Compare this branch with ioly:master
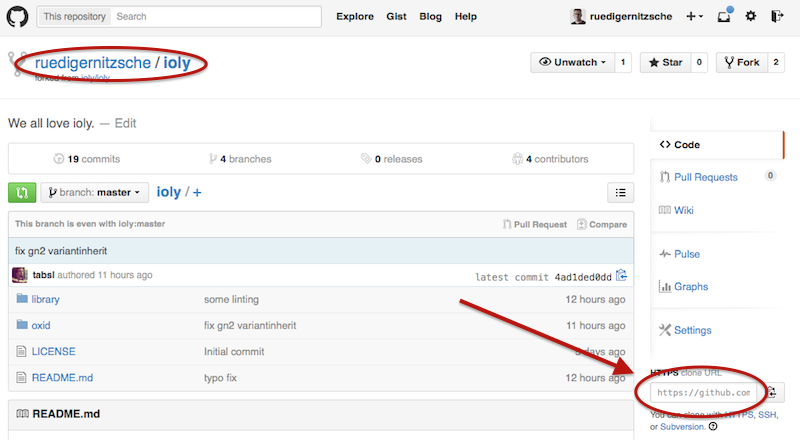 pos(602,224)
